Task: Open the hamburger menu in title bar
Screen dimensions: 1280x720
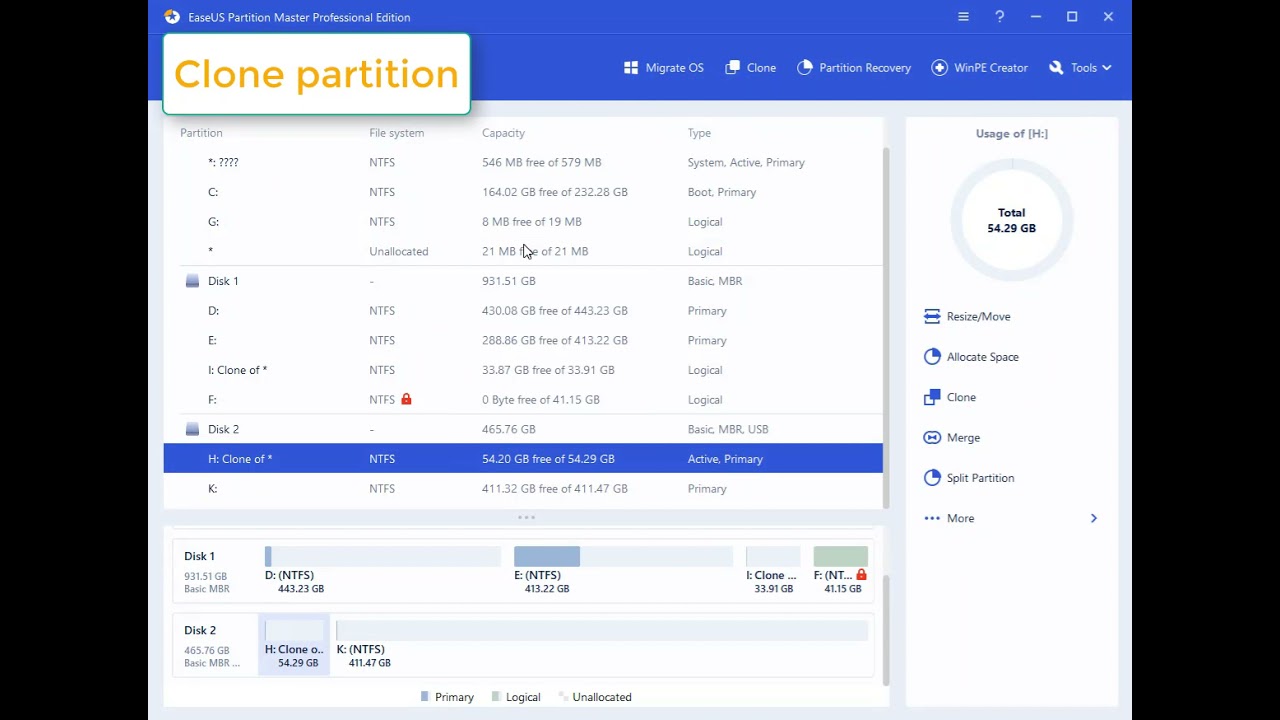Action: [x=963, y=17]
